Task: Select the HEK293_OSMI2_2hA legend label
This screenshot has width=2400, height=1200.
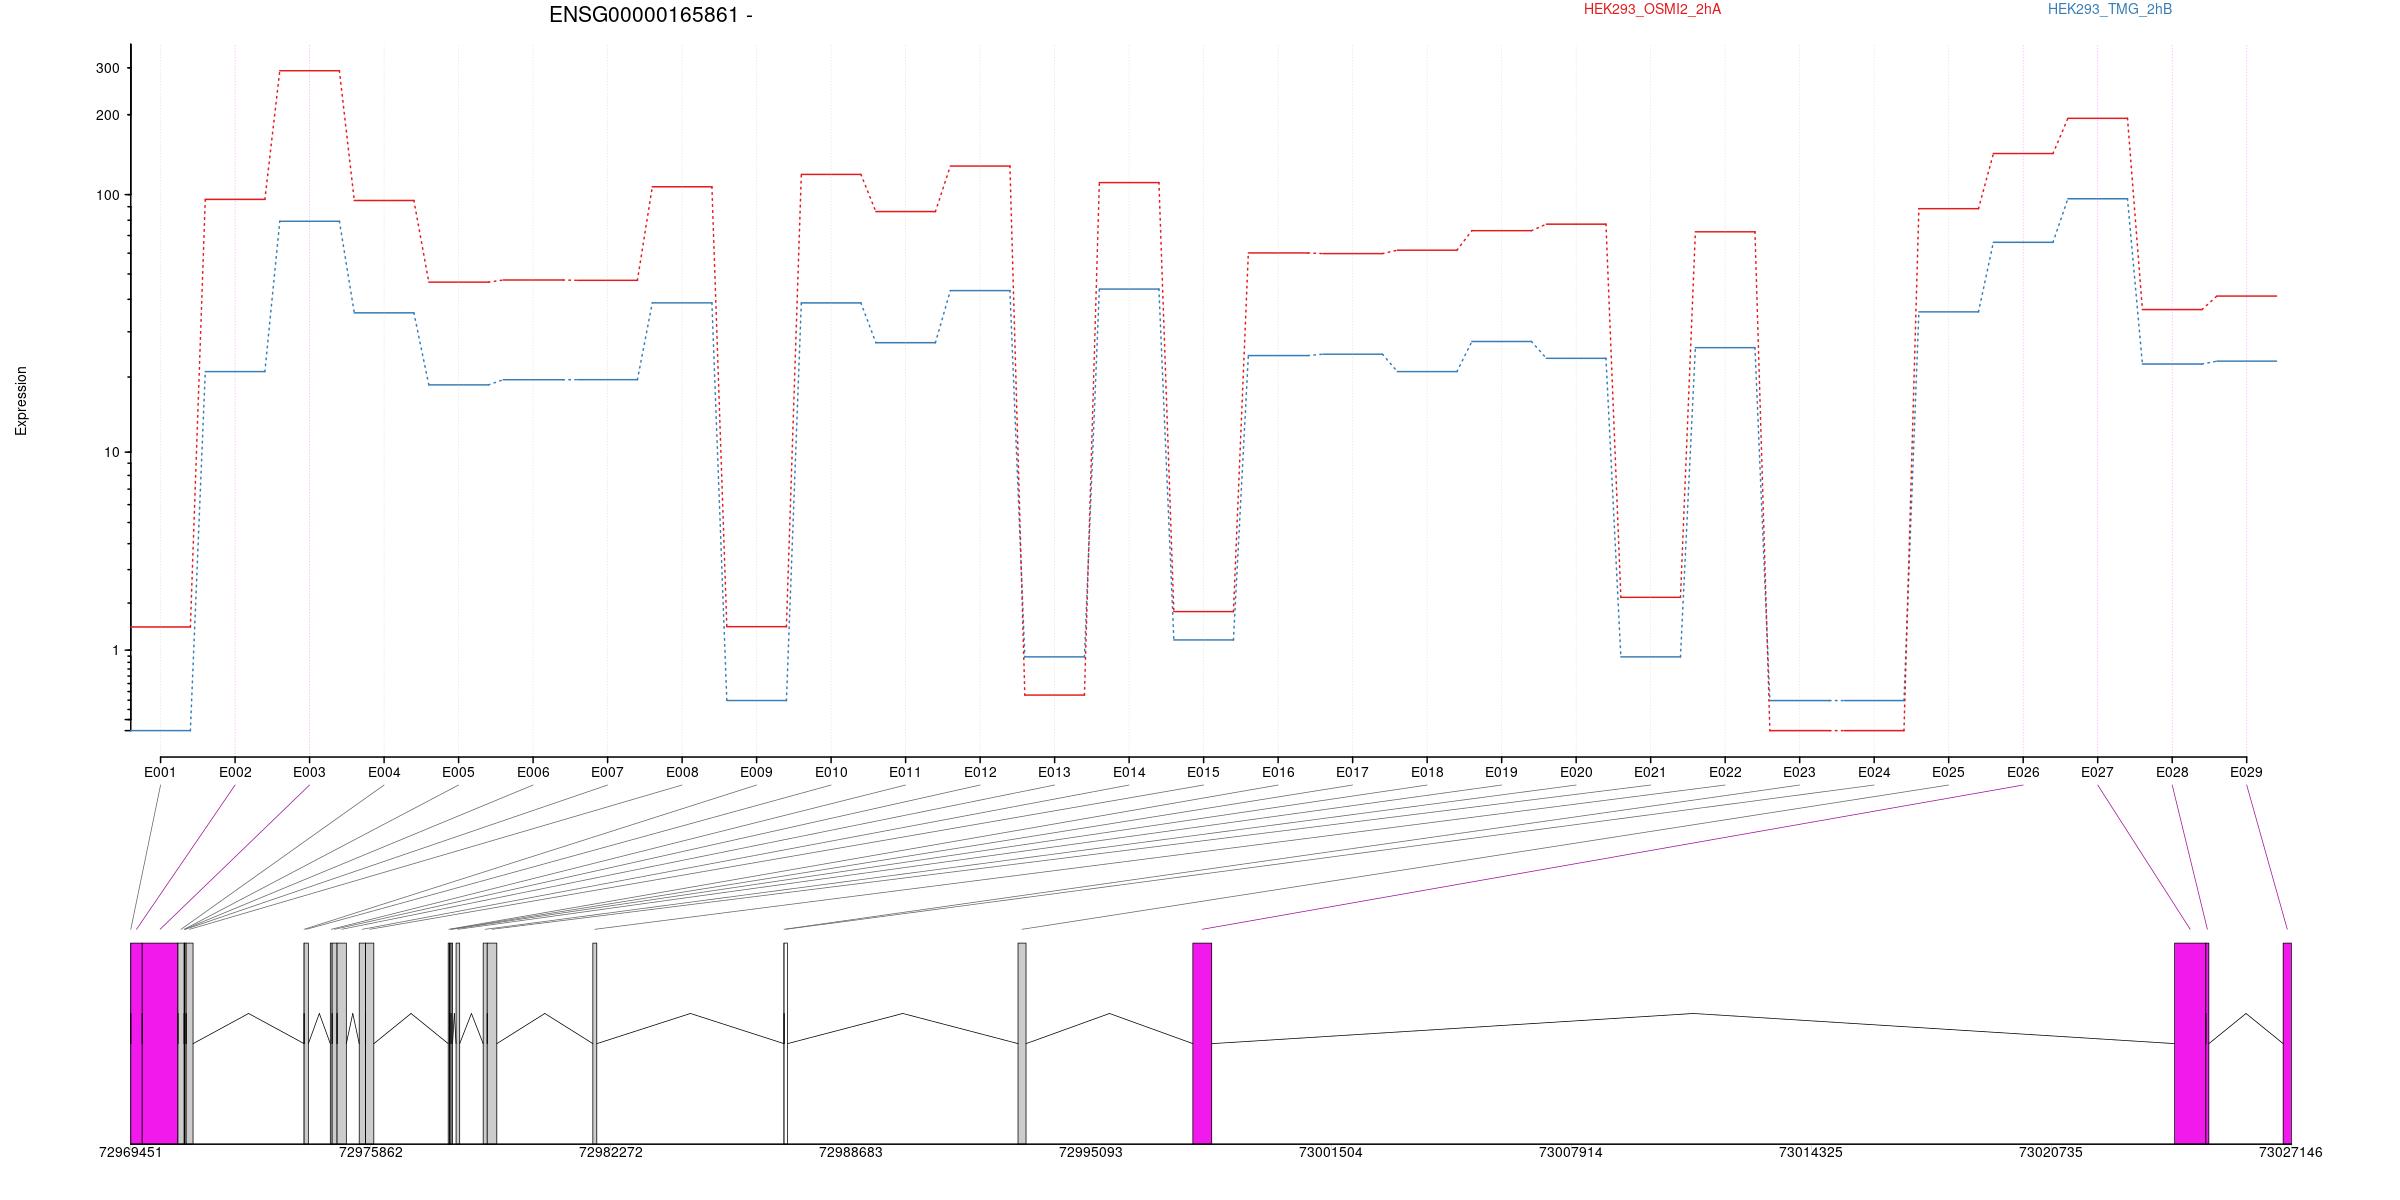Action: [x=1652, y=9]
